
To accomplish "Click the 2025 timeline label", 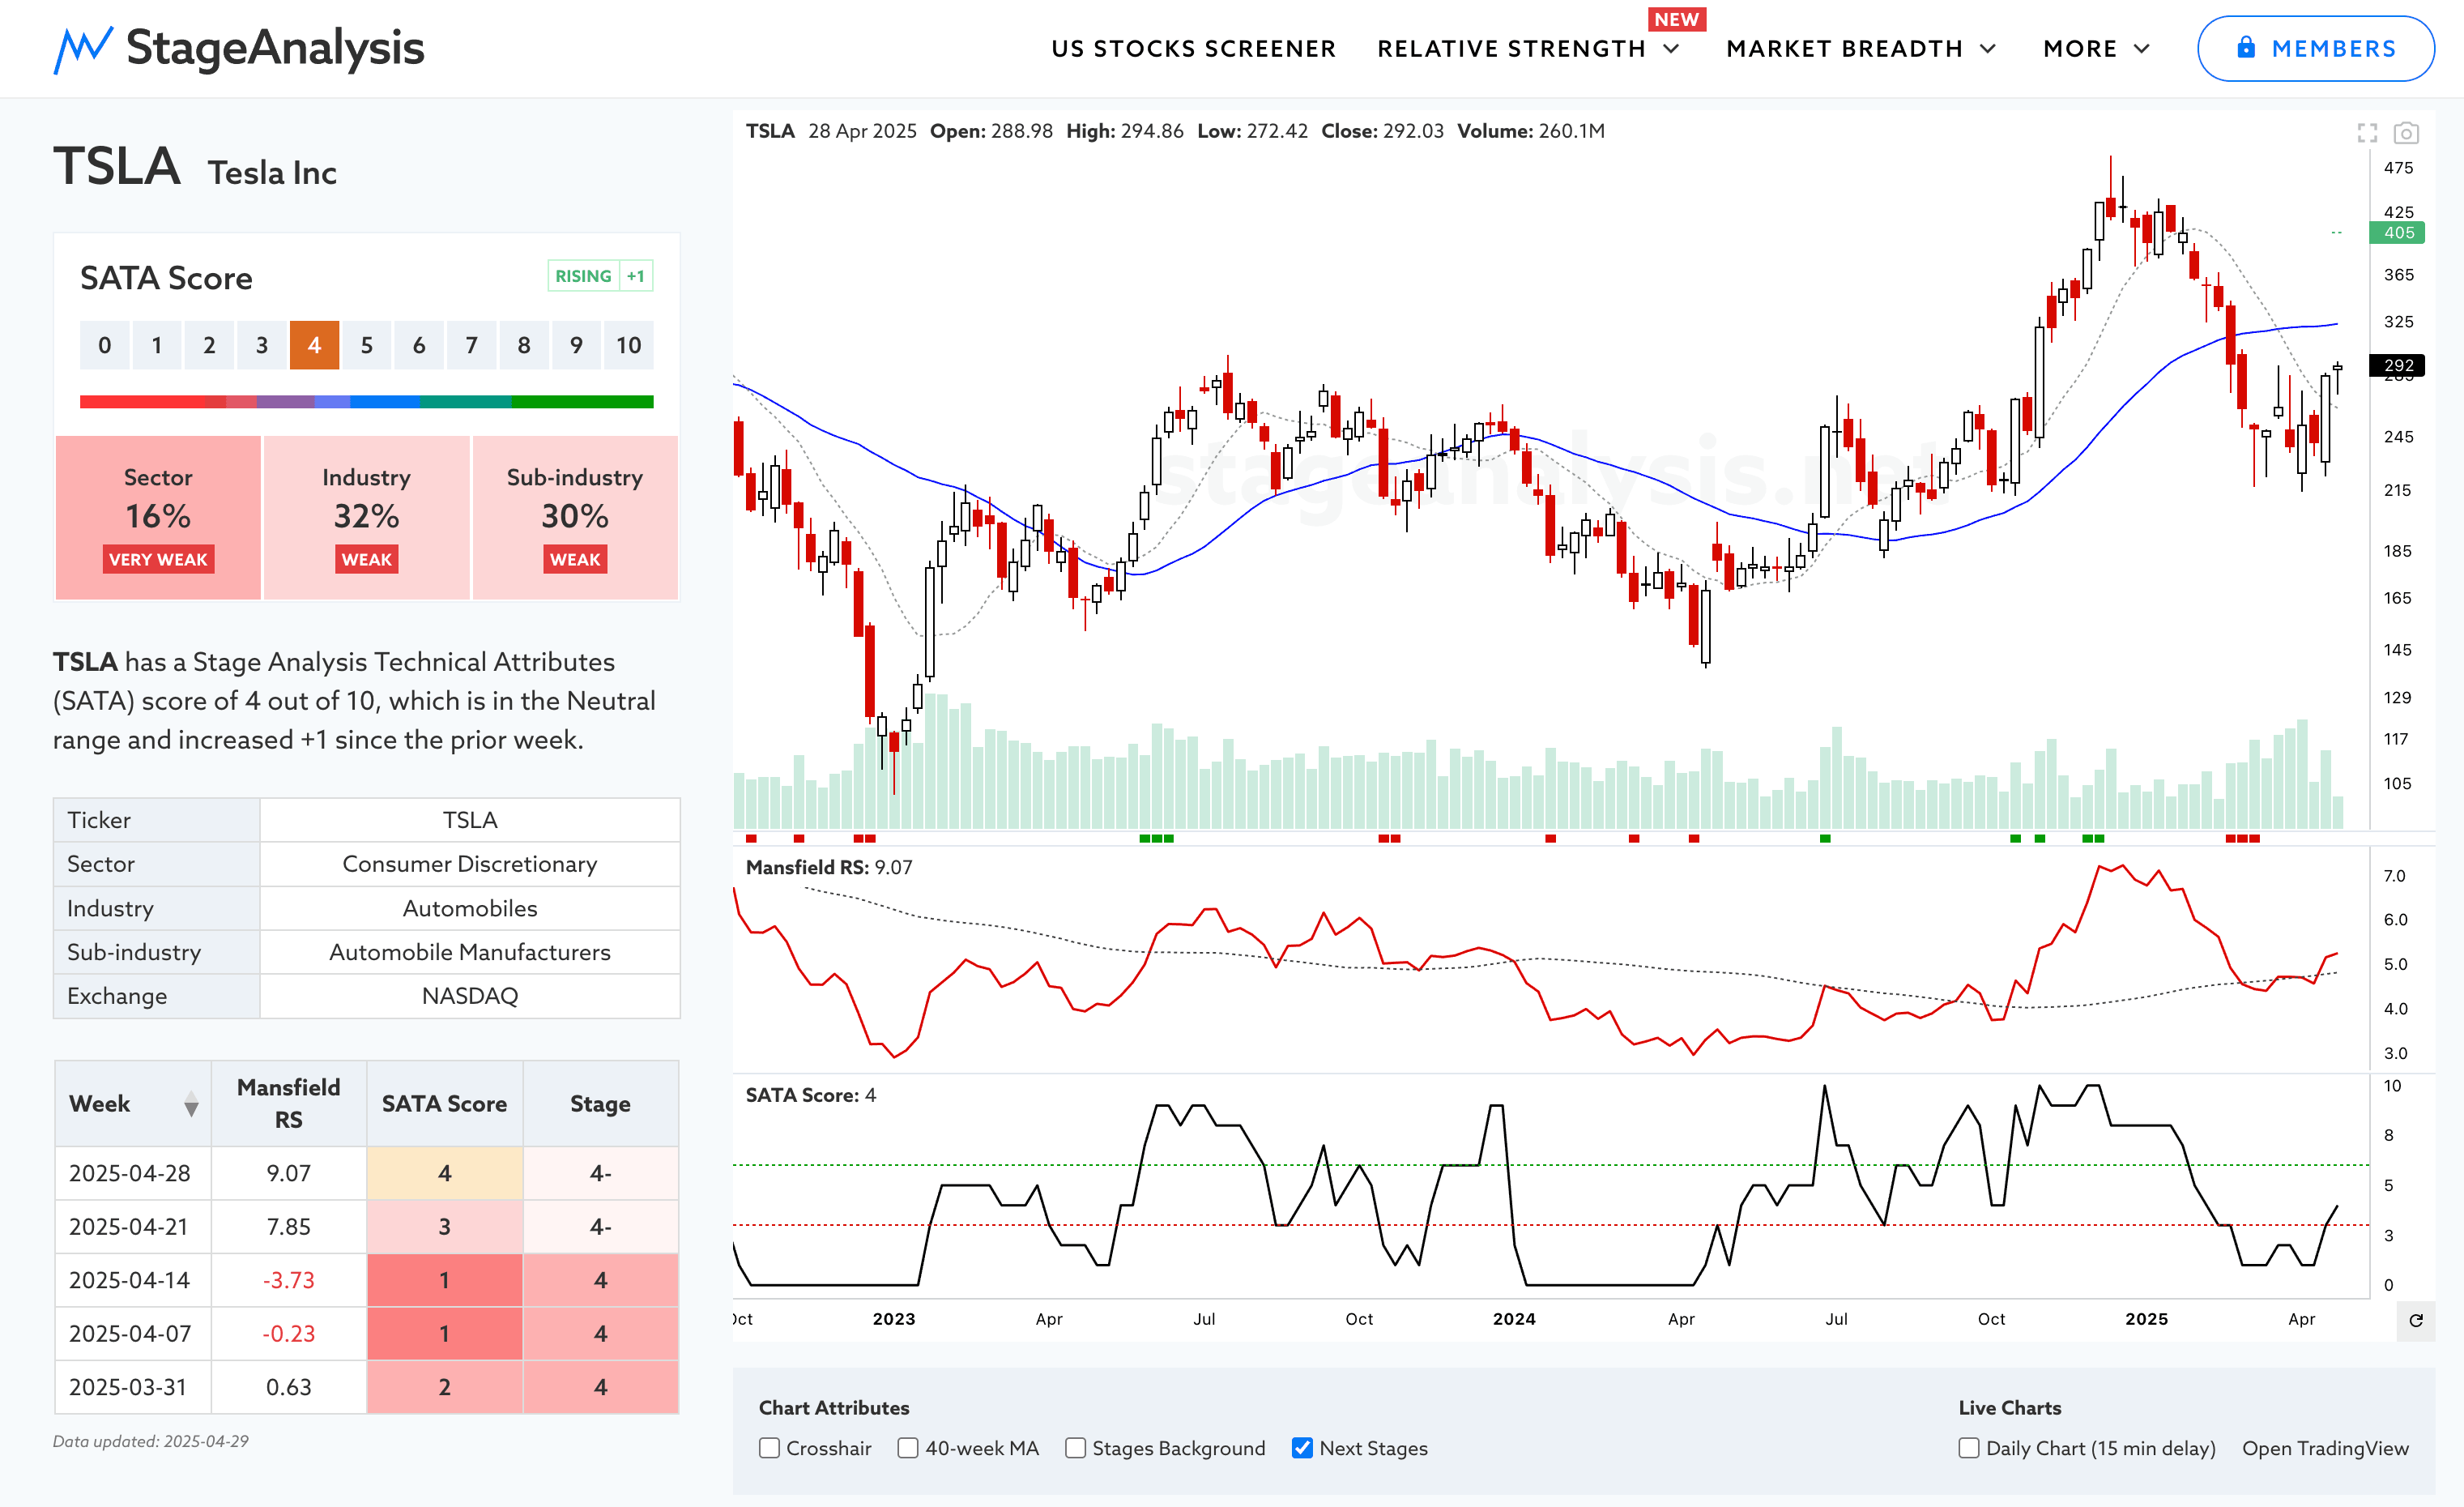I will pos(2146,1319).
